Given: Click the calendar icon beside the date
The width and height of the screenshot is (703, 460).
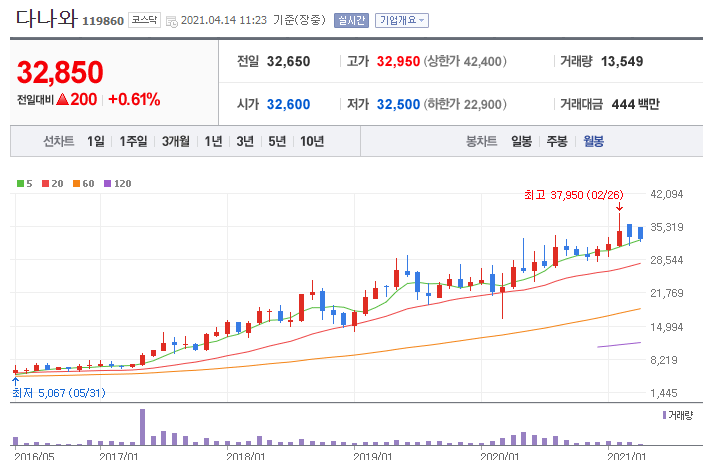Looking at the screenshot, I should coord(171,20).
